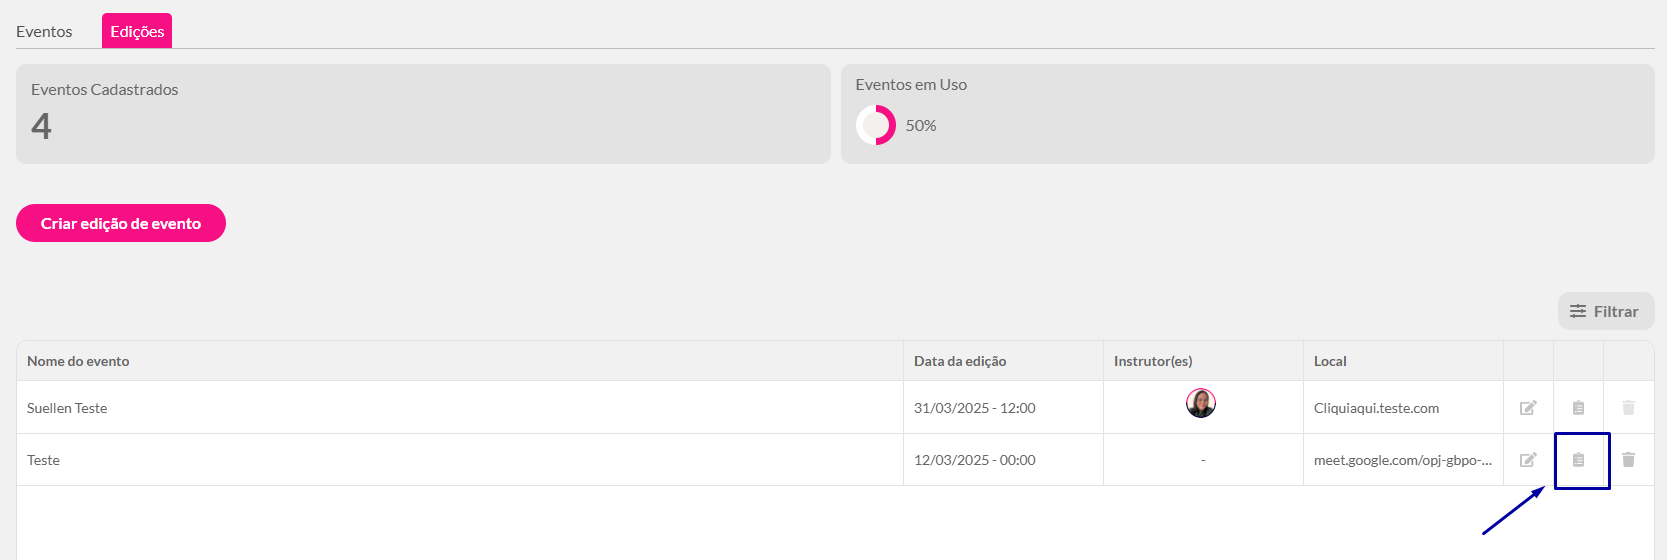Delete the Teste event edition
This screenshot has height=560, width=1667.
click(1628, 460)
